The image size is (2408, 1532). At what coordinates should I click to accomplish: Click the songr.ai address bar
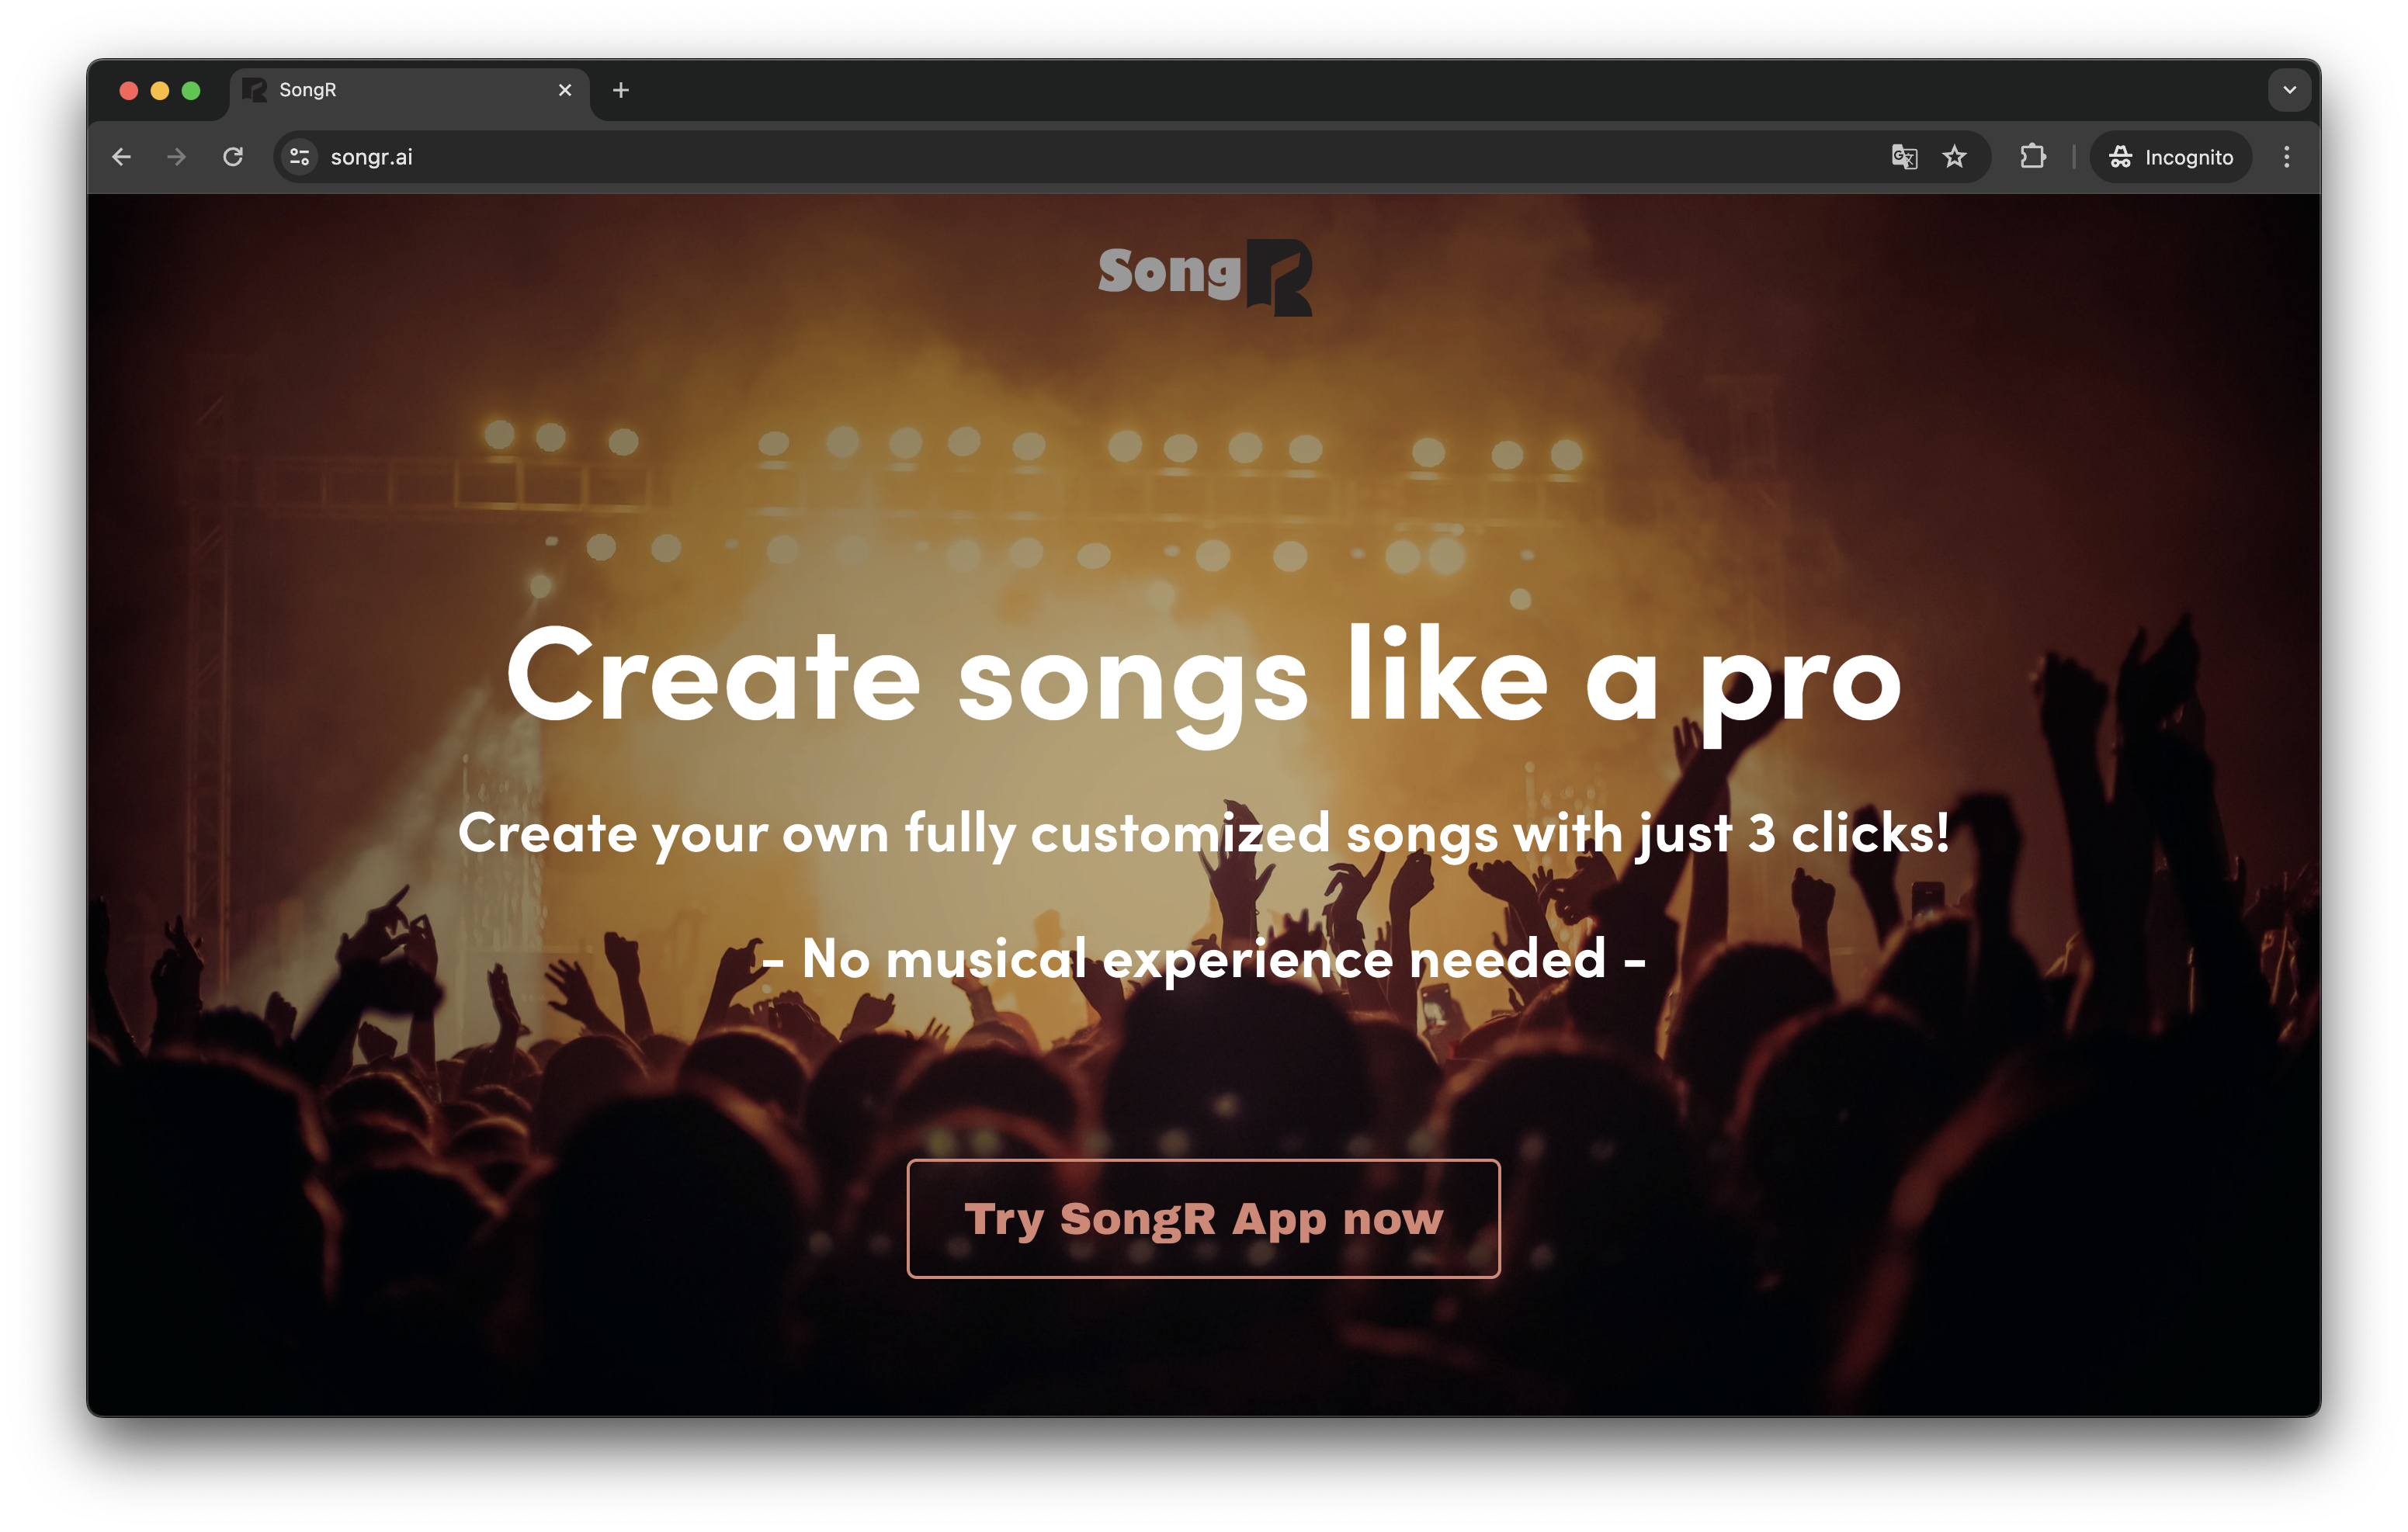(x=1000, y=157)
